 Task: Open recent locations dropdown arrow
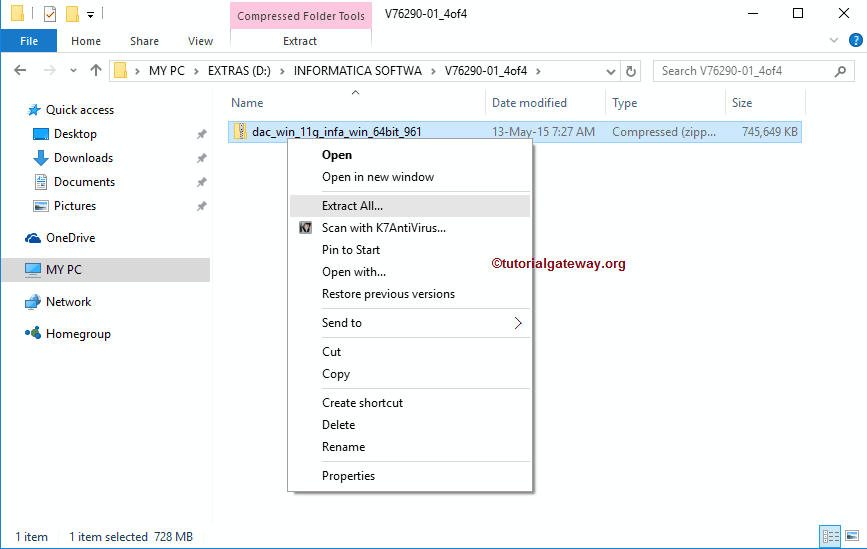(73, 71)
